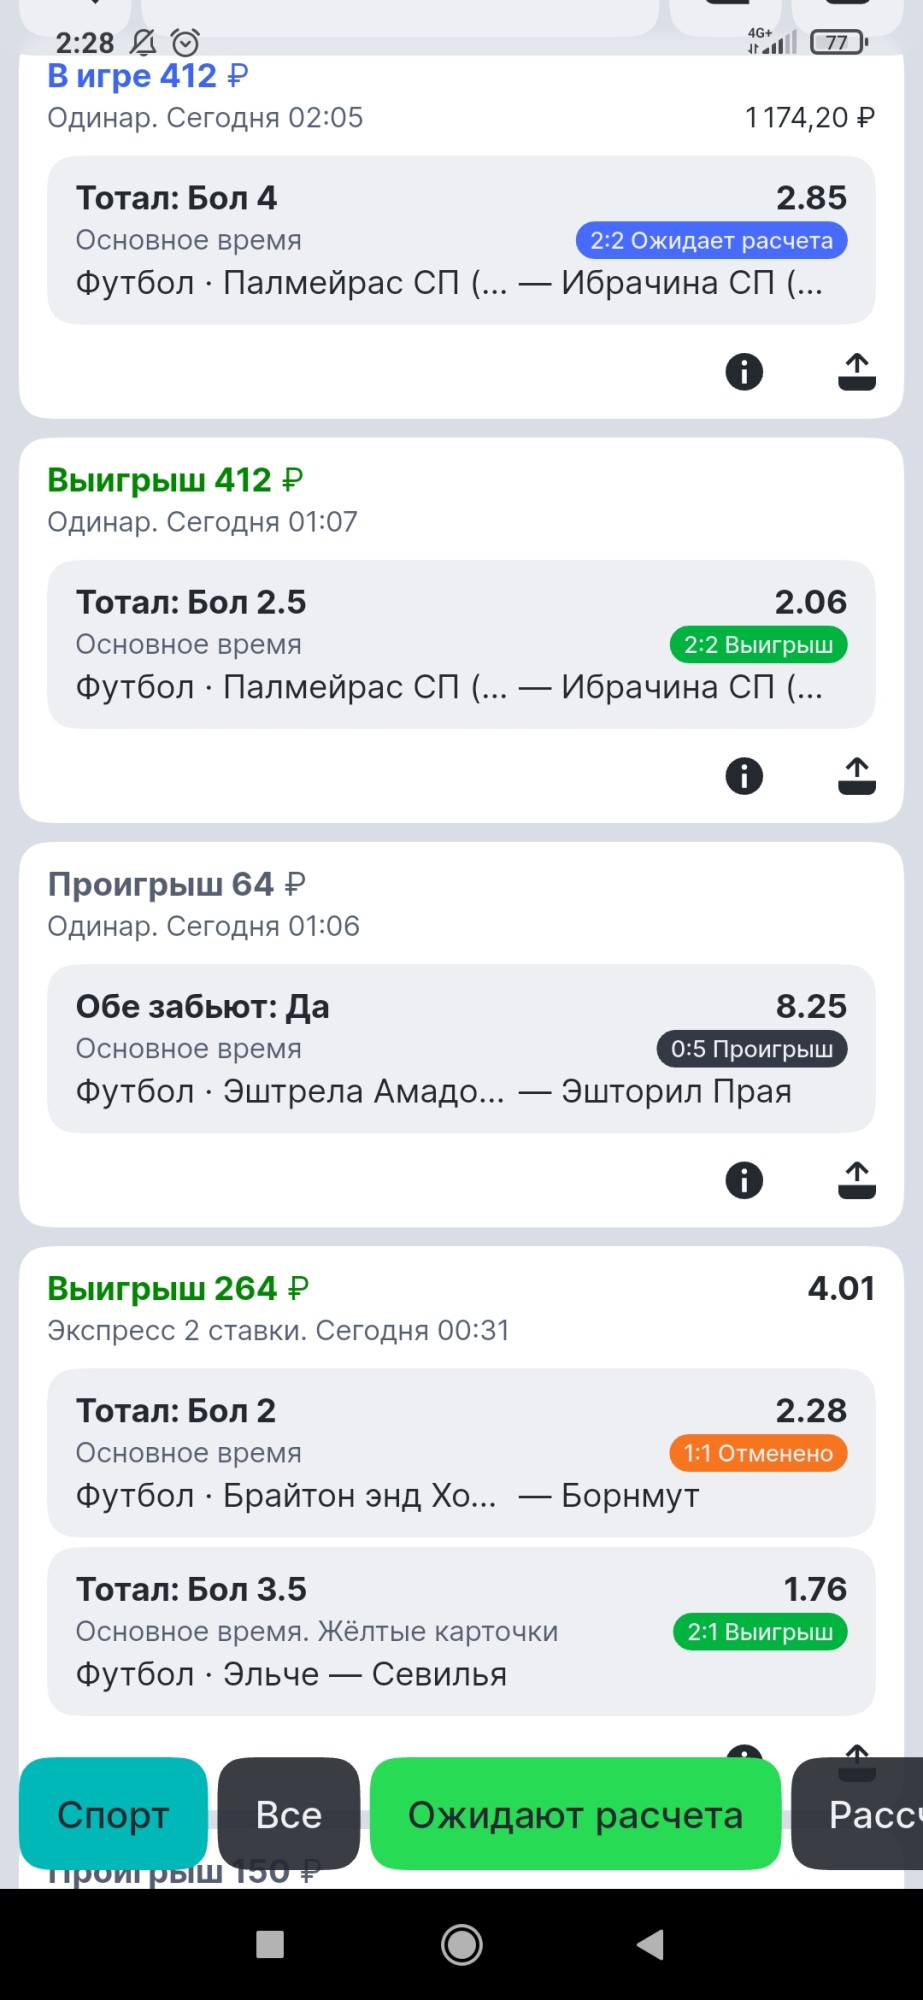Open the Эштрела Амадо — Эшторил Прая bet
Screen dimensions: 923x2000
click(x=460, y=1048)
